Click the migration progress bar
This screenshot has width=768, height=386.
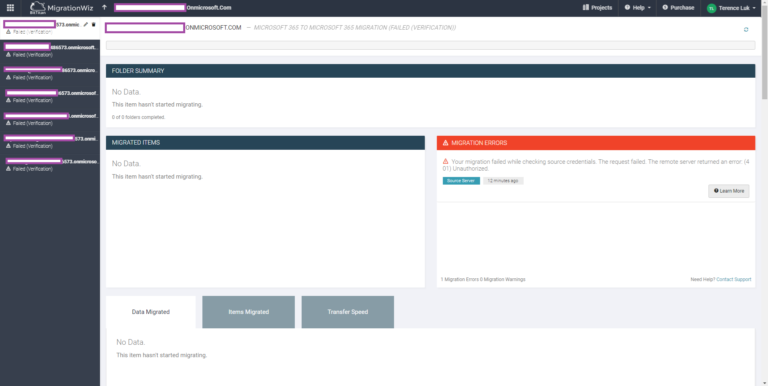pos(431,46)
